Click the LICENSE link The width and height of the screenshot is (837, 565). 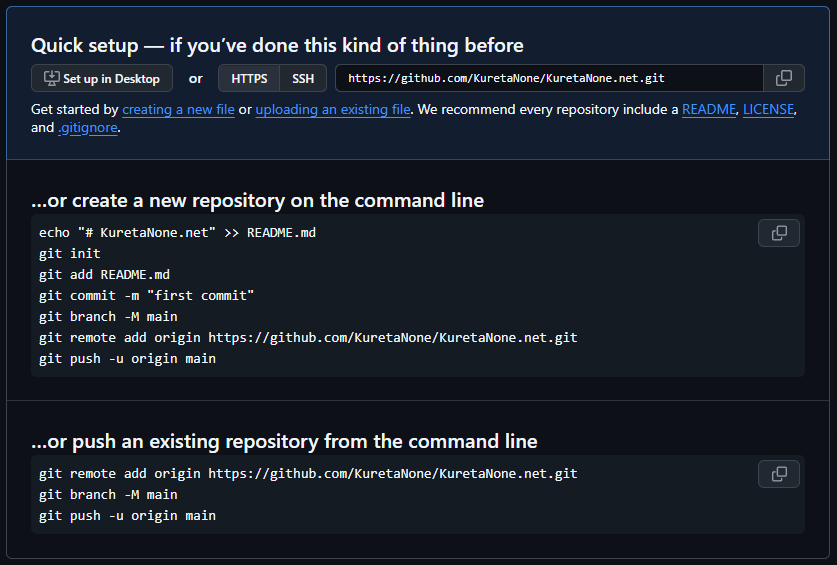pyautogui.click(x=769, y=109)
